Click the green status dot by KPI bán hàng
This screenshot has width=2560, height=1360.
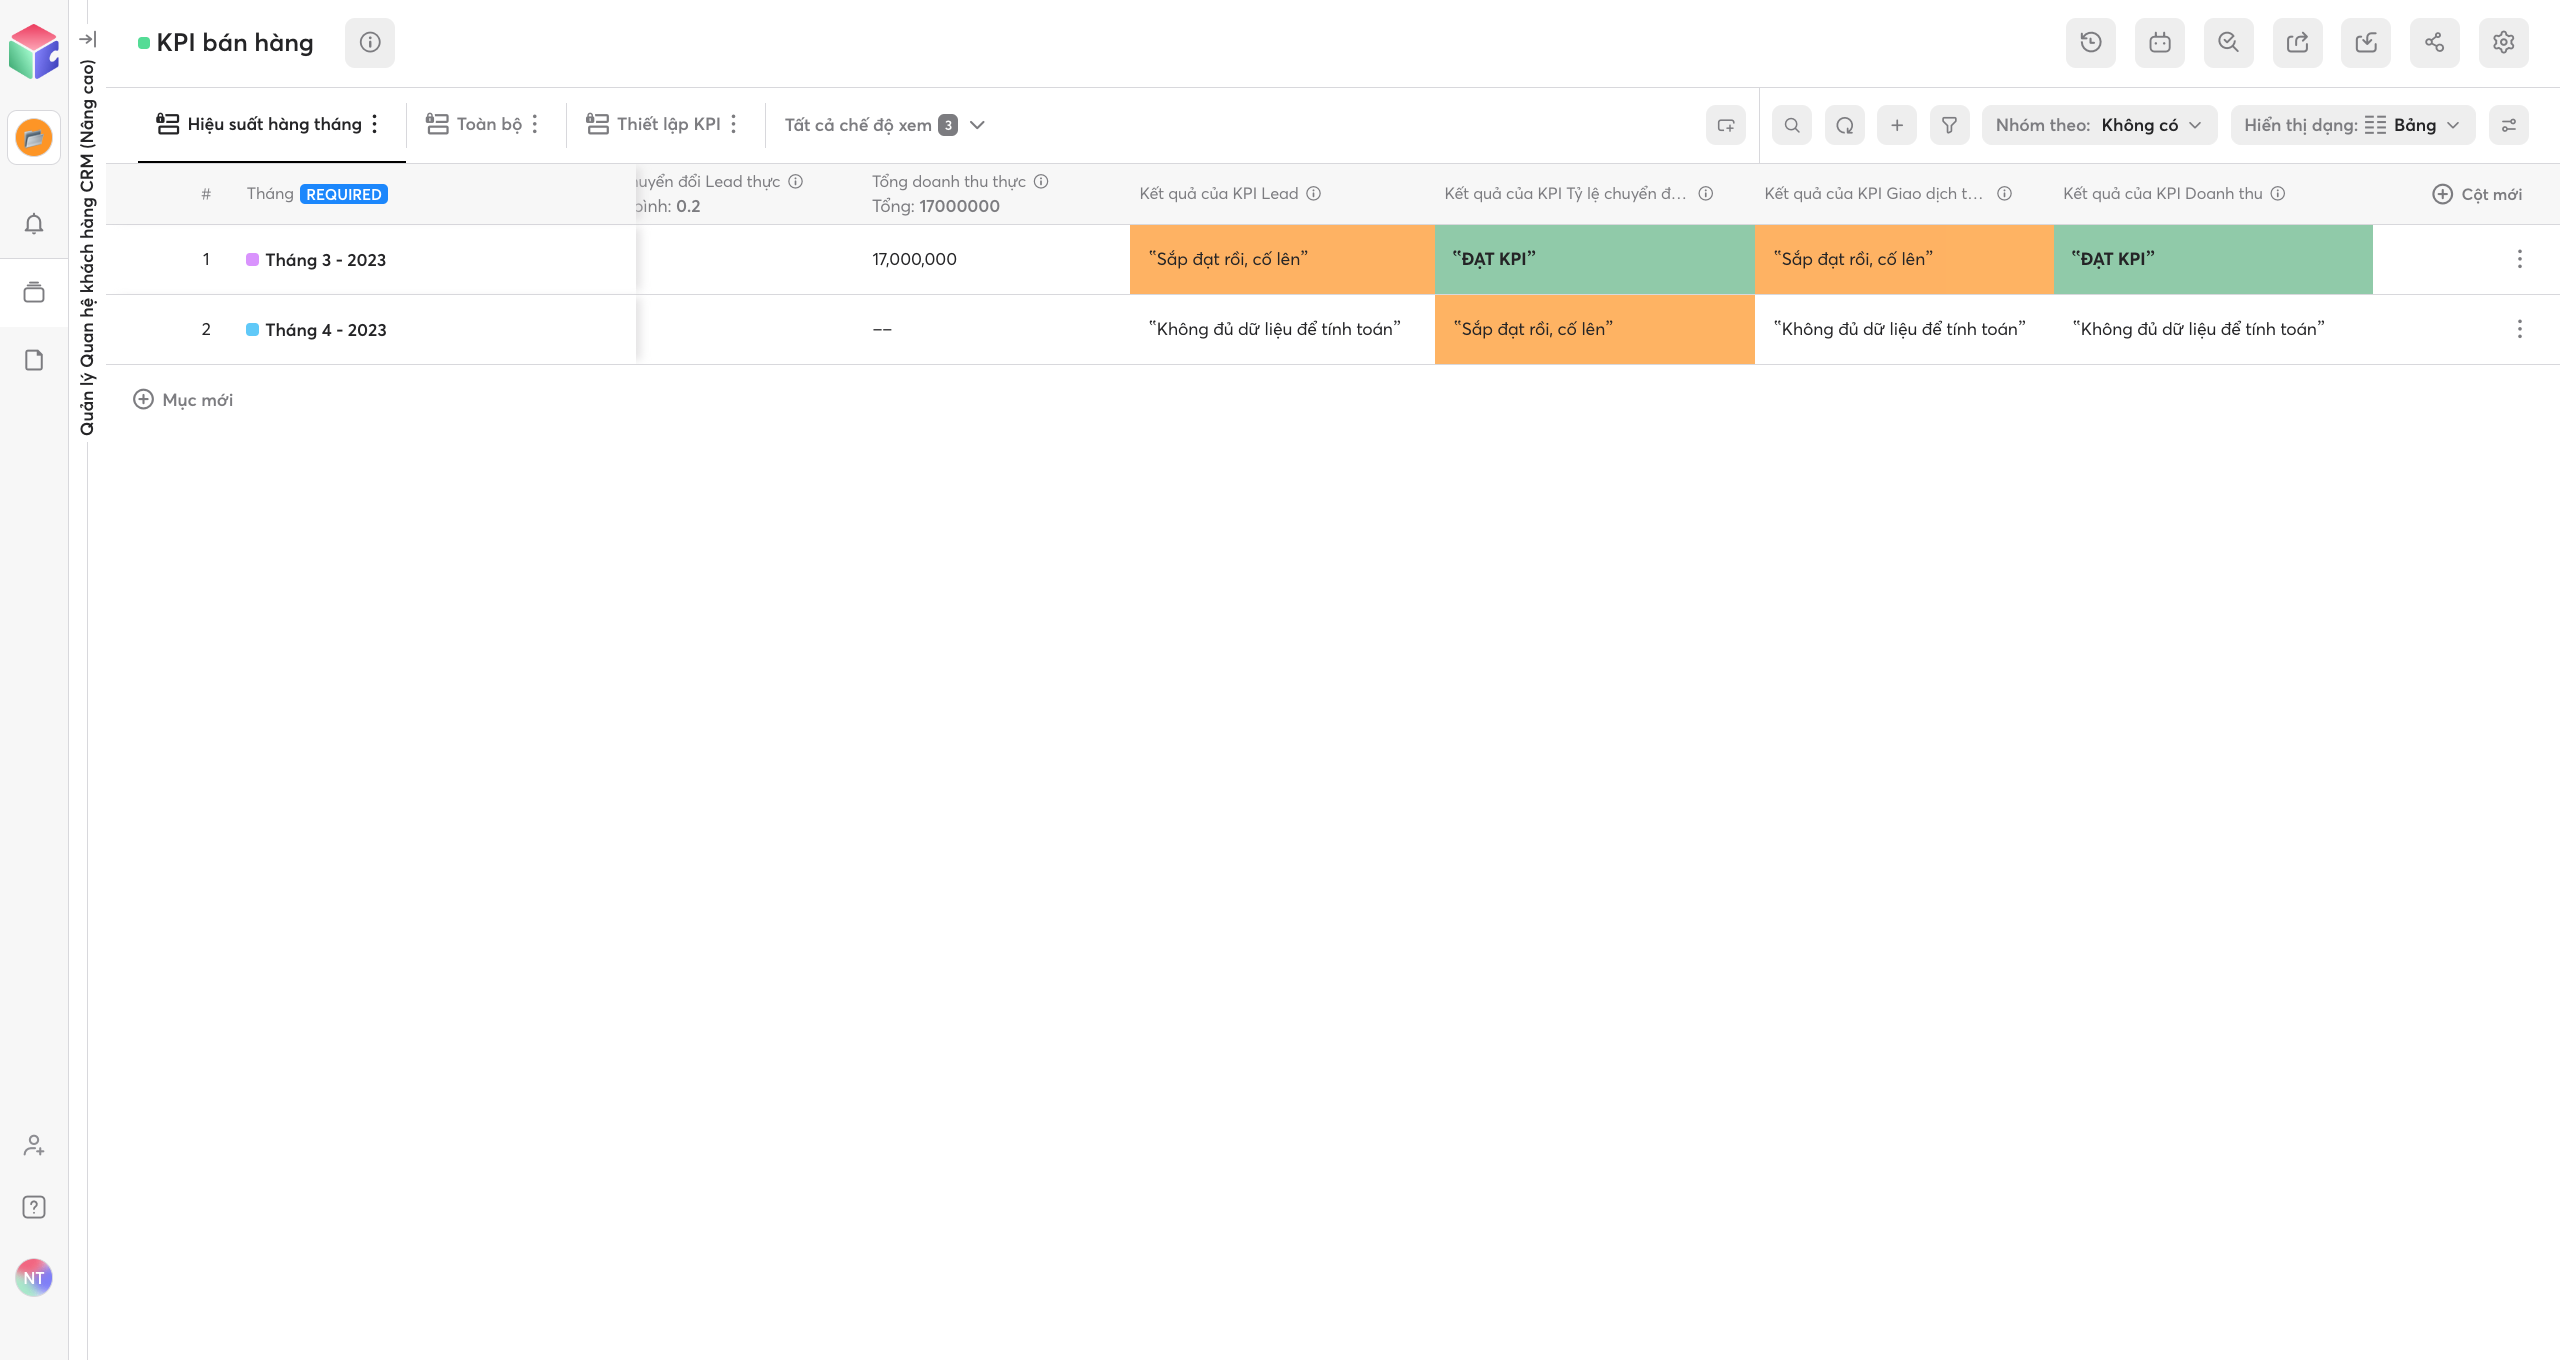144,43
